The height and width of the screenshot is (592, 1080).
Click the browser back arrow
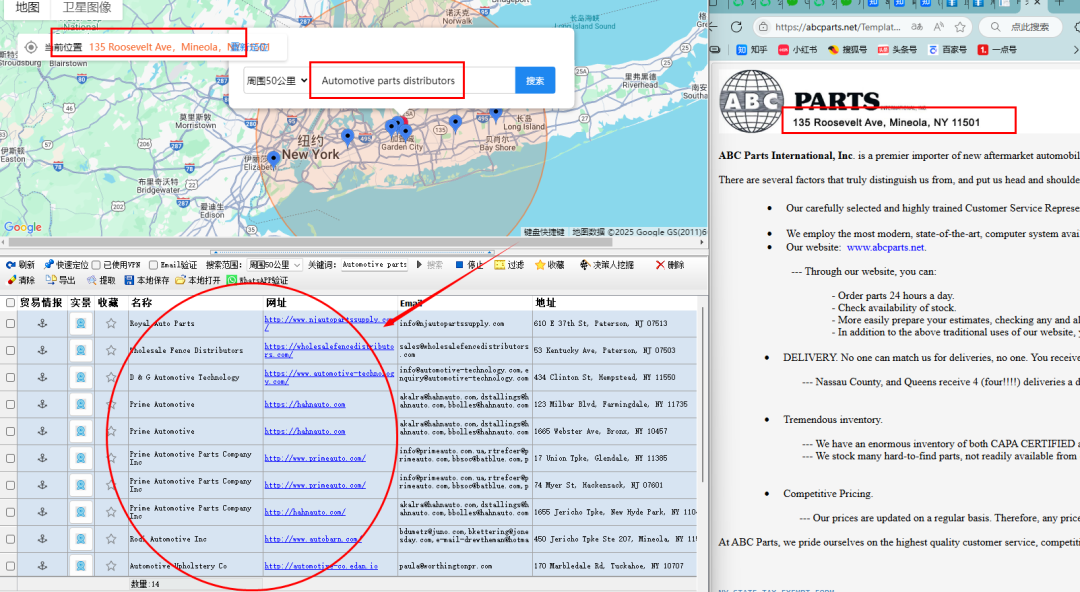714,27
